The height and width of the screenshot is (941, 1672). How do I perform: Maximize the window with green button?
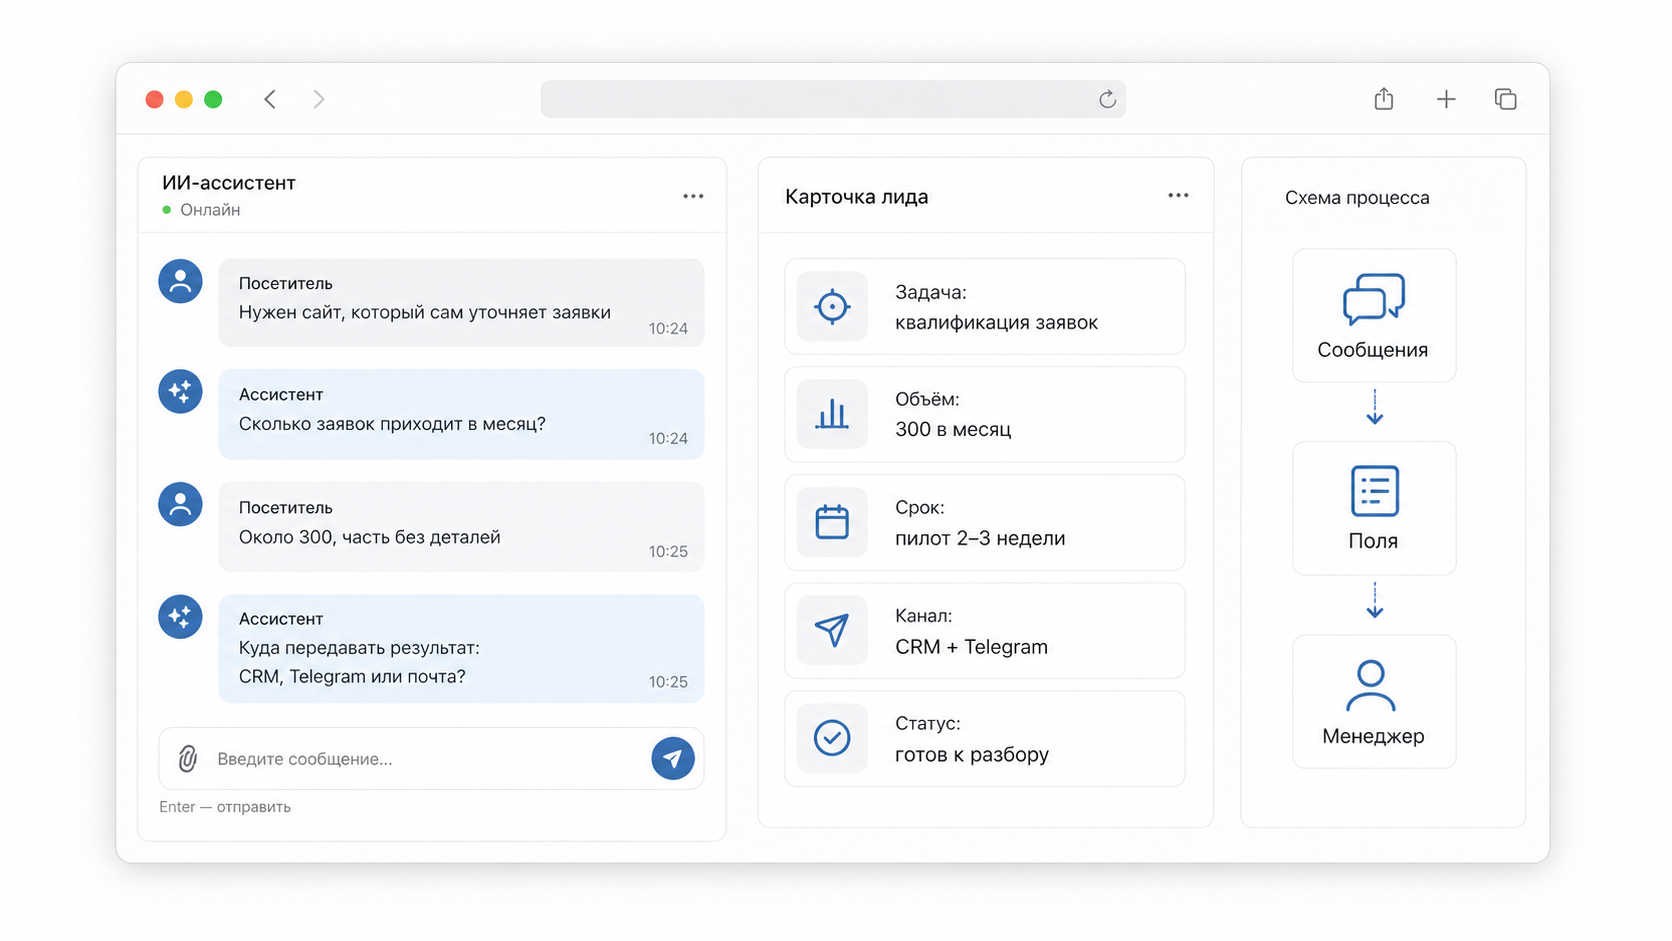pyautogui.click(x=213, y=99)
